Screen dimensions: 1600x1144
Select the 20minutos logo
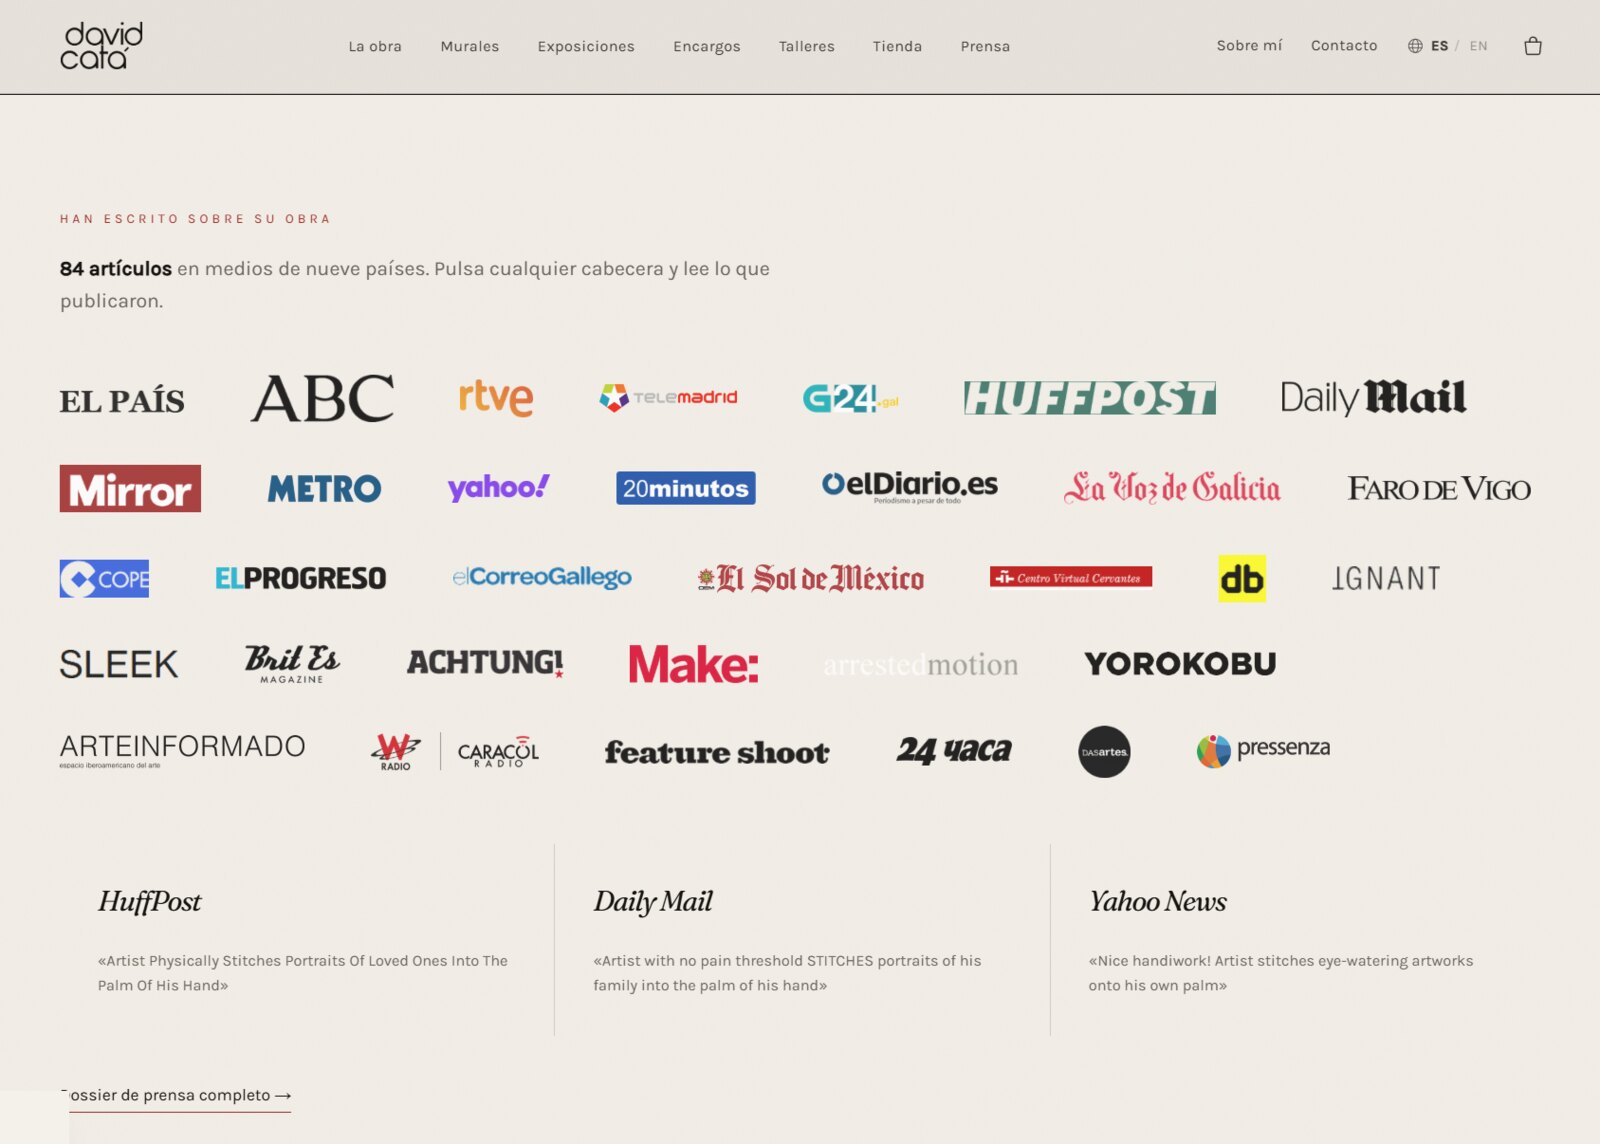tap(686, 488)
